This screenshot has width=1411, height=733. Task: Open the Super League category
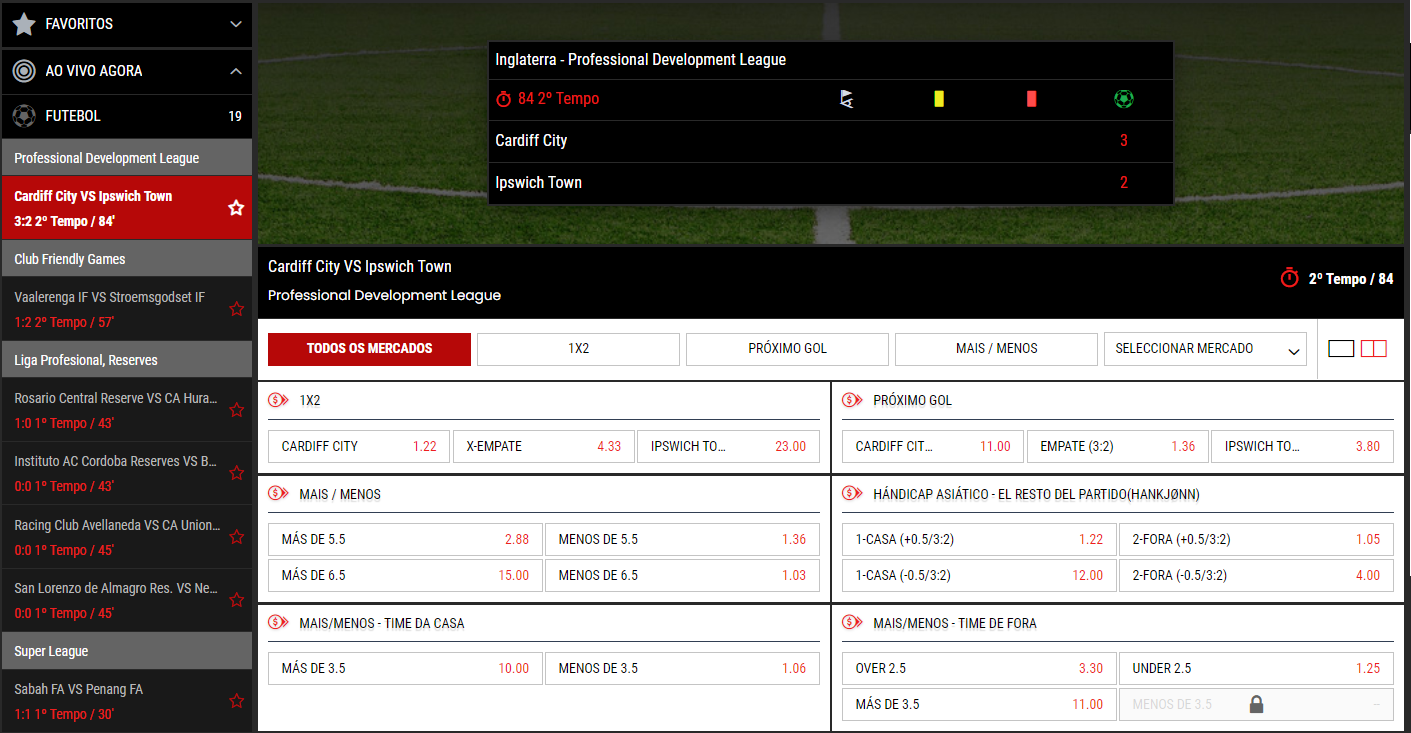[x=127, y=651]
